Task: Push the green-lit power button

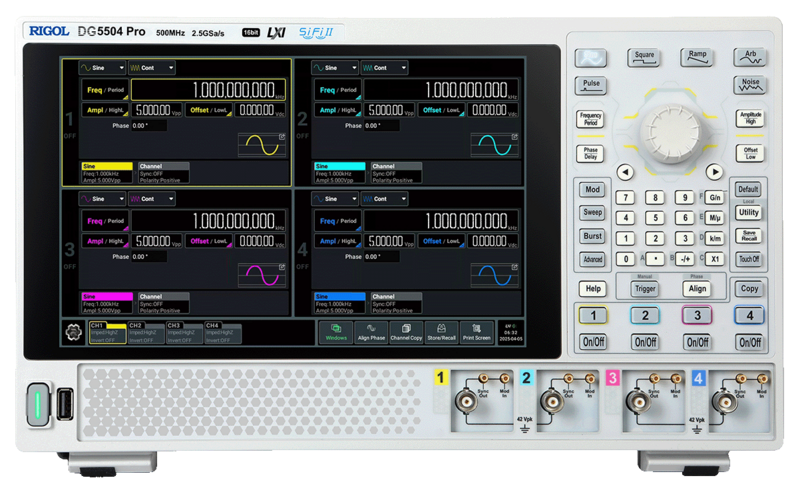Action: click(x=38, y=404)
